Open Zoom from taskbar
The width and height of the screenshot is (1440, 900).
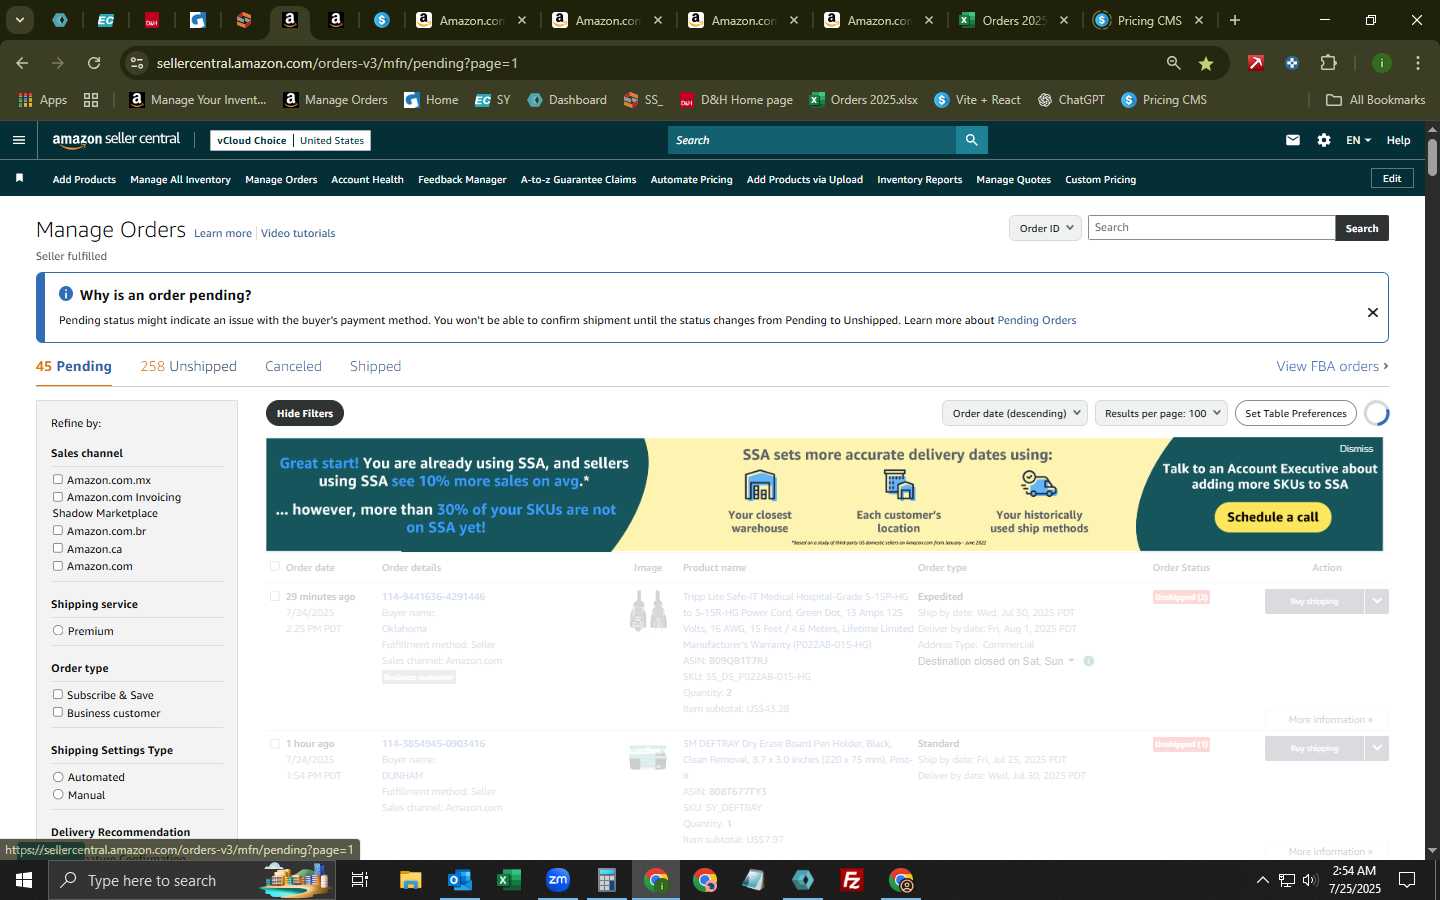click(x=558, y=880)
